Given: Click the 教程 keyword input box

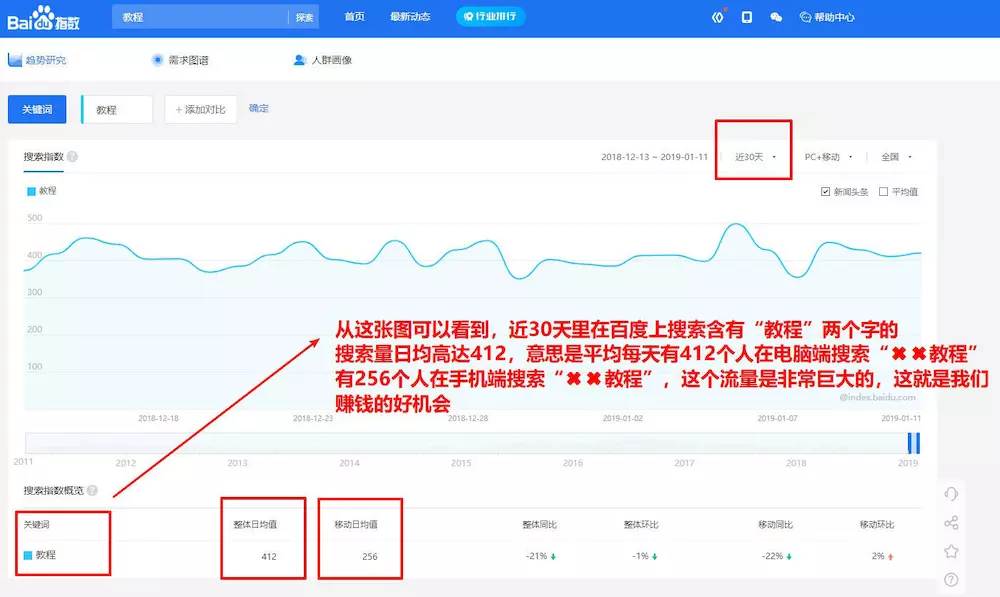Looking at the screenshot, I should 117,110.
